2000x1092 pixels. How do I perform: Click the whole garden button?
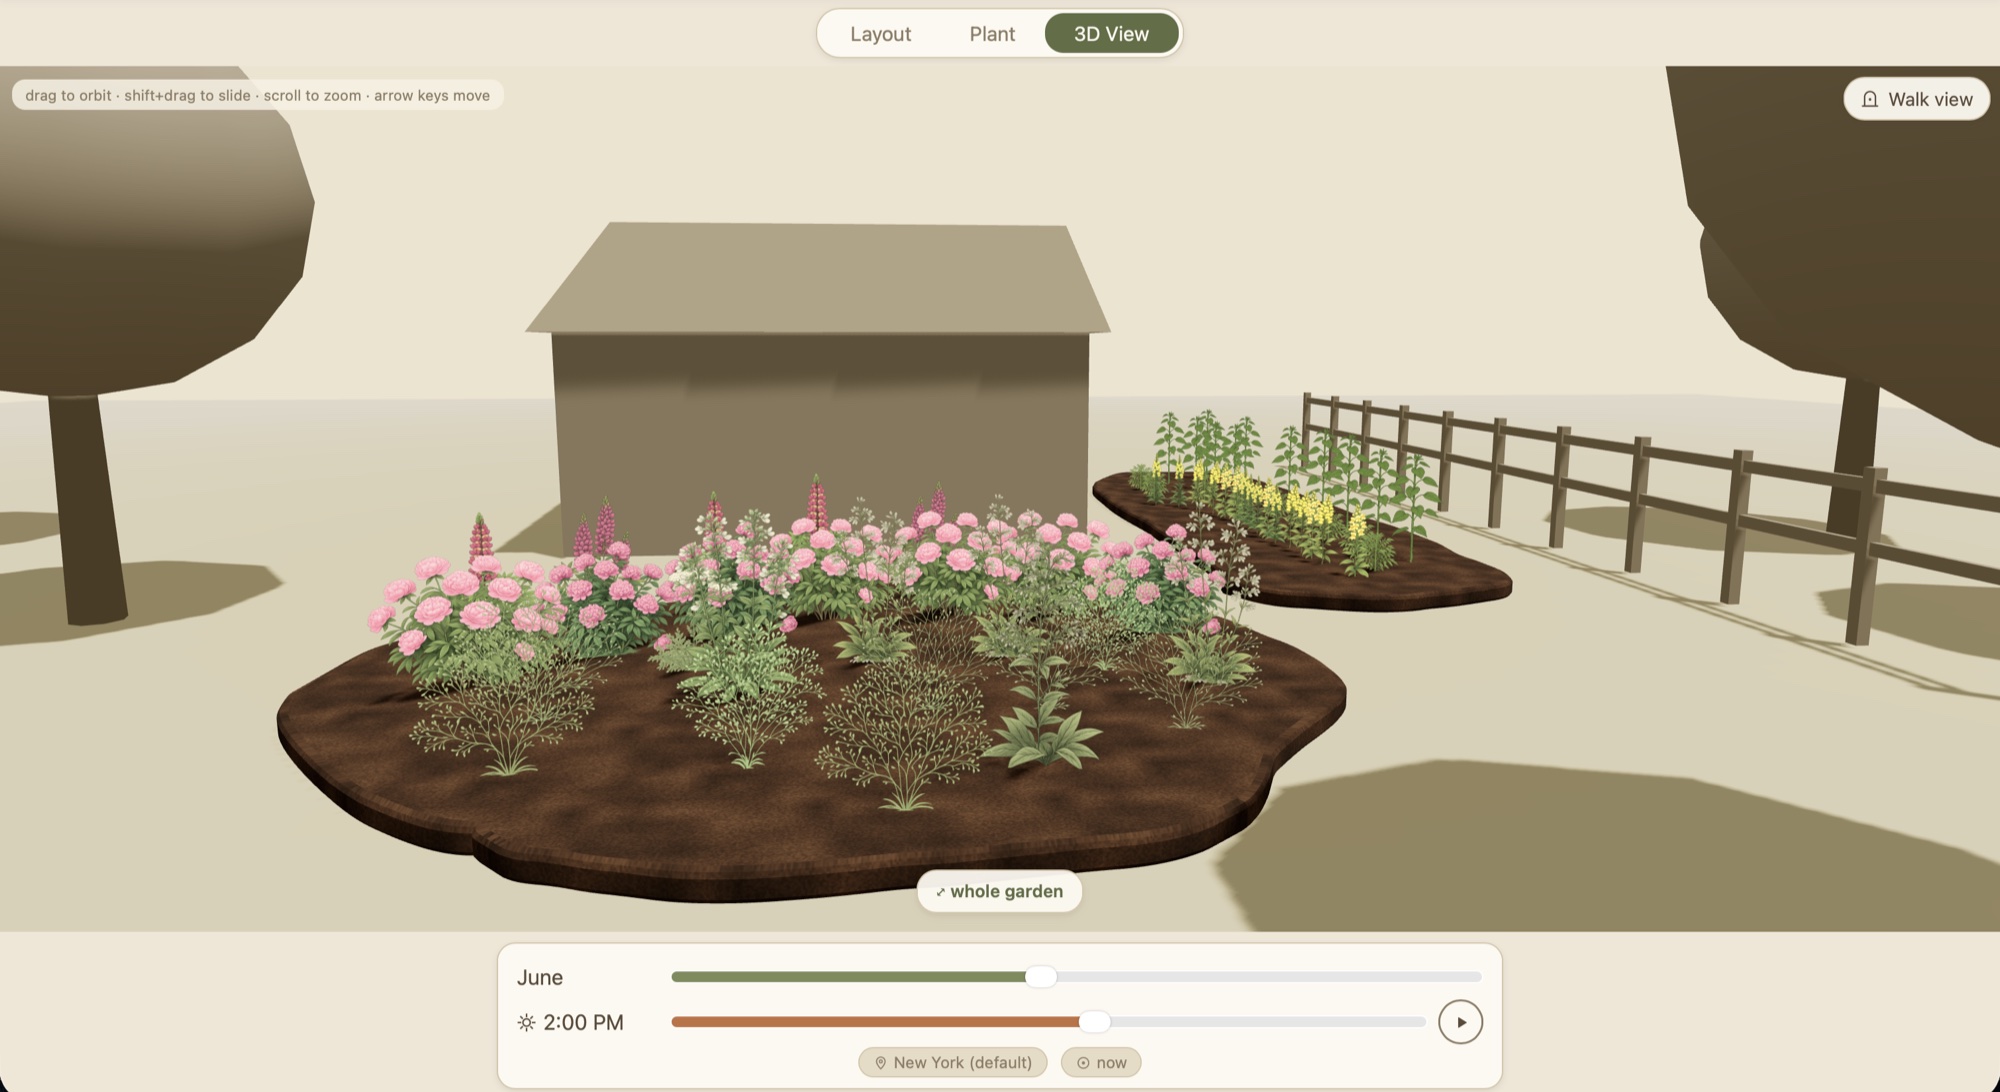pos(999,891)
